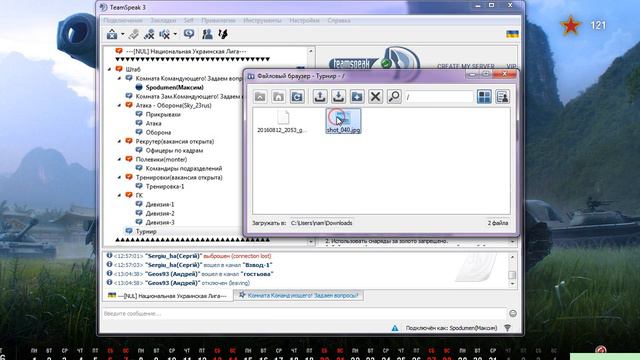
Task: Create a new folder in file browser
Action: [x=357, y=97]
